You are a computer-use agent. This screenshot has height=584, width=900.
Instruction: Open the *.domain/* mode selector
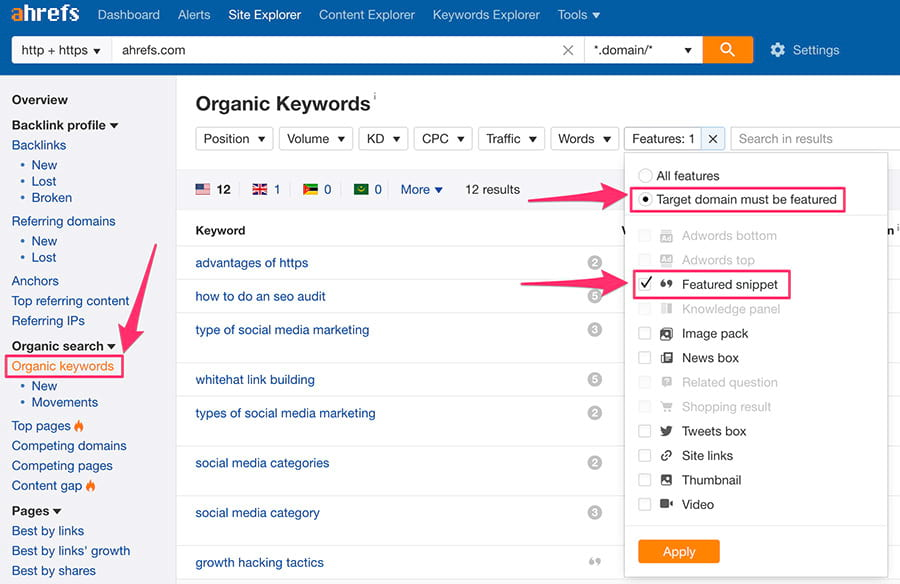[x=642, y=49]
